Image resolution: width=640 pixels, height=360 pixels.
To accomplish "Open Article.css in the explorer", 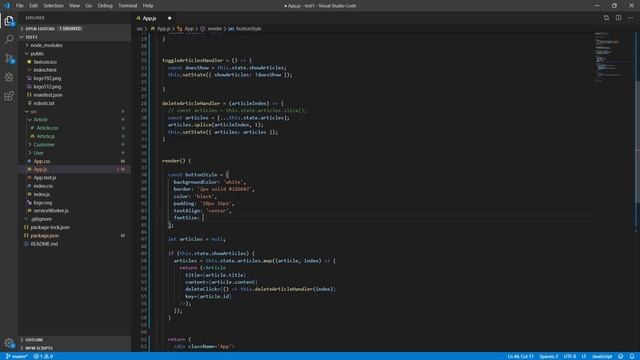I will 74,128.
